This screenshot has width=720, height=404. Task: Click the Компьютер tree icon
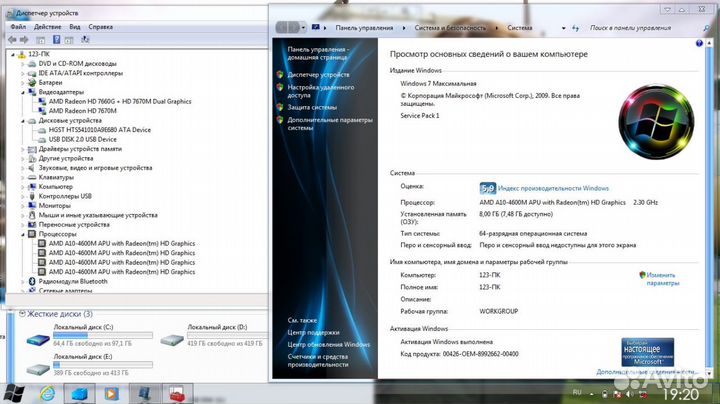[x=32, y=187]
